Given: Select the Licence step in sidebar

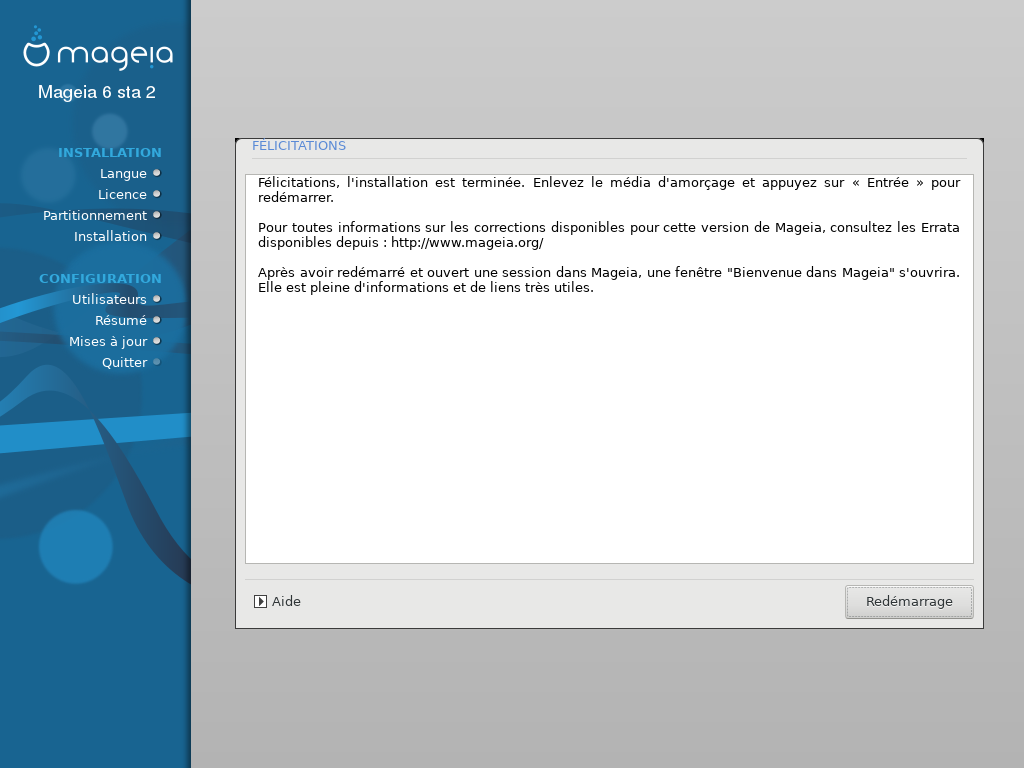Looking at the screenshot, I should [x=122, y=195].
